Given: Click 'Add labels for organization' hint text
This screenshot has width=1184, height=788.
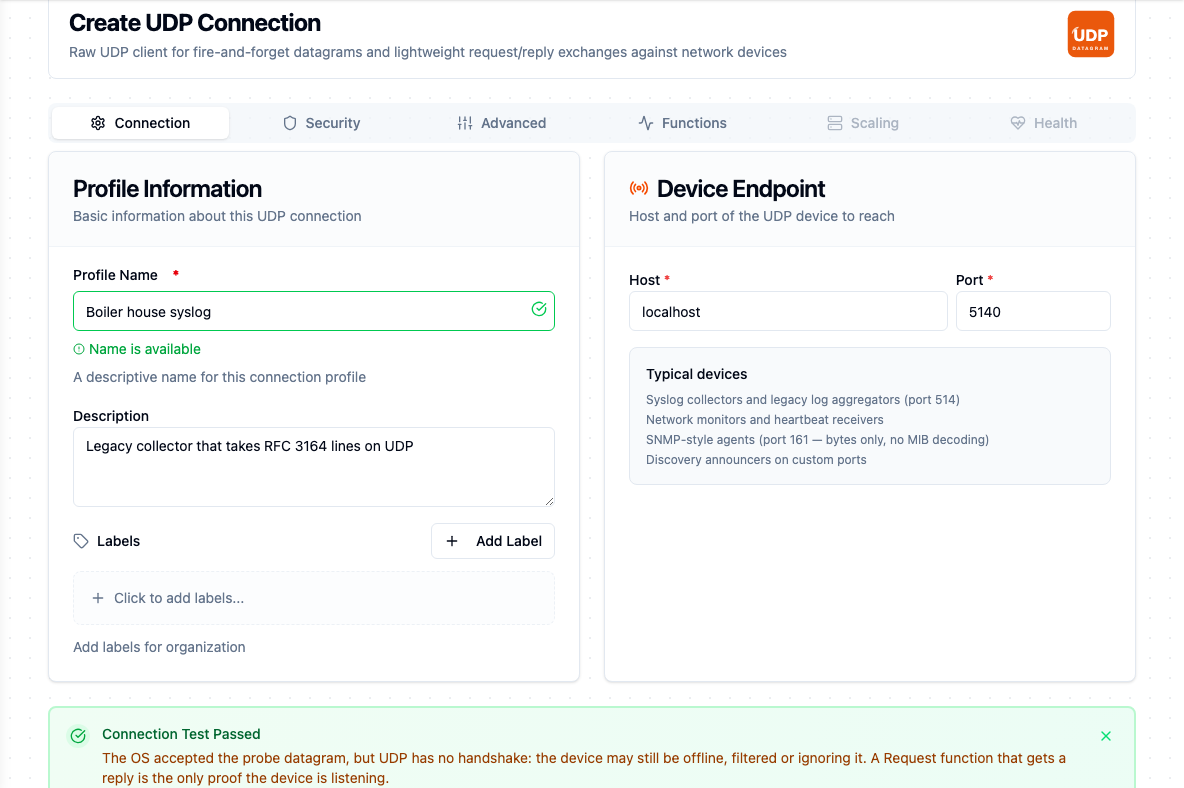Looking at the screenshot, I should [159, 647].
